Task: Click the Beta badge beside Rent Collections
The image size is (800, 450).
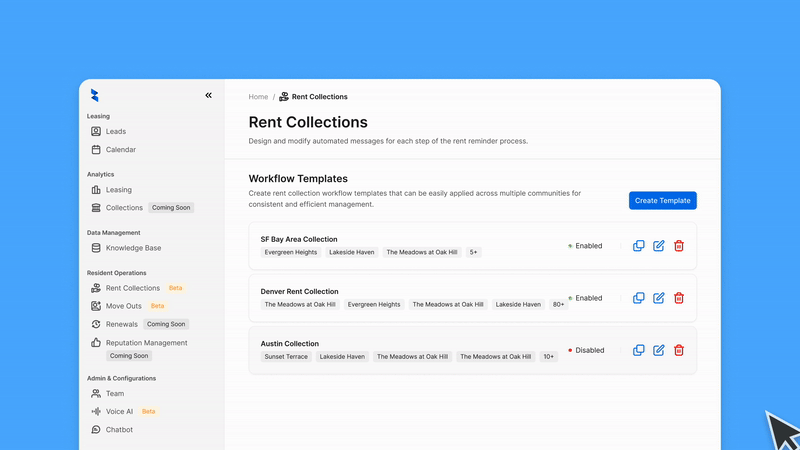Action: pyautogui.click(x=176, y=288)
